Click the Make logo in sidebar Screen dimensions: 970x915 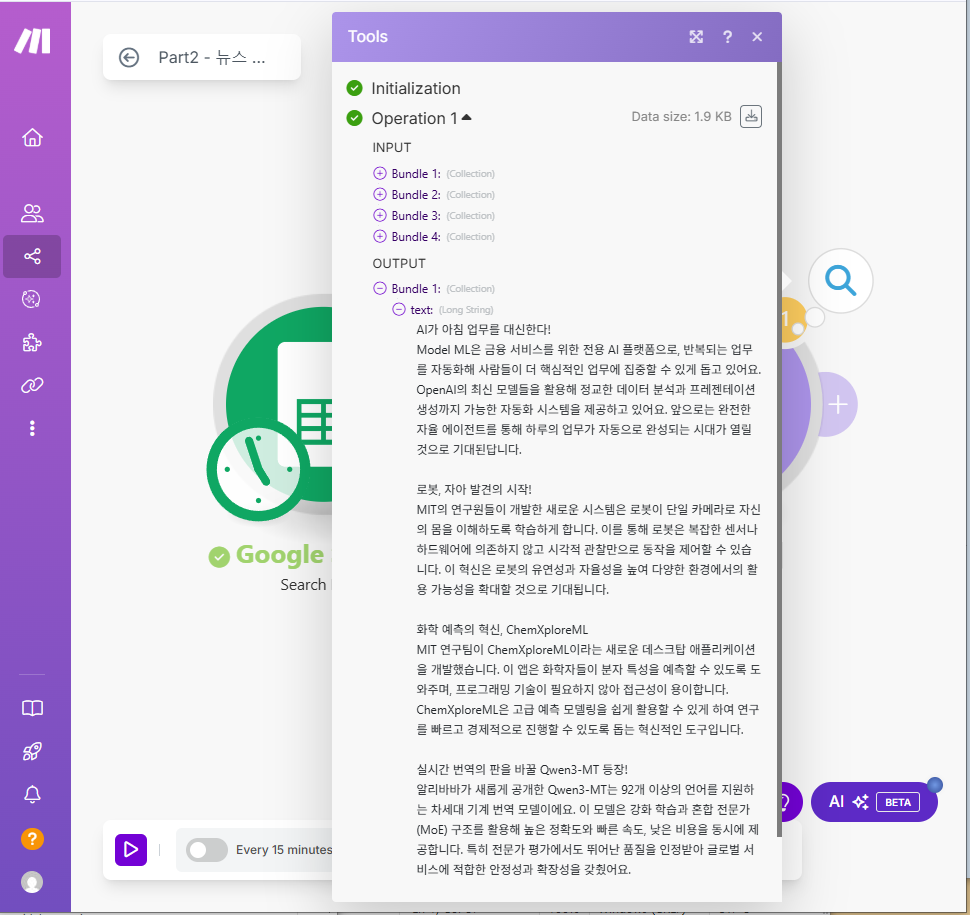pyautogui.click(x=33, y=41)
